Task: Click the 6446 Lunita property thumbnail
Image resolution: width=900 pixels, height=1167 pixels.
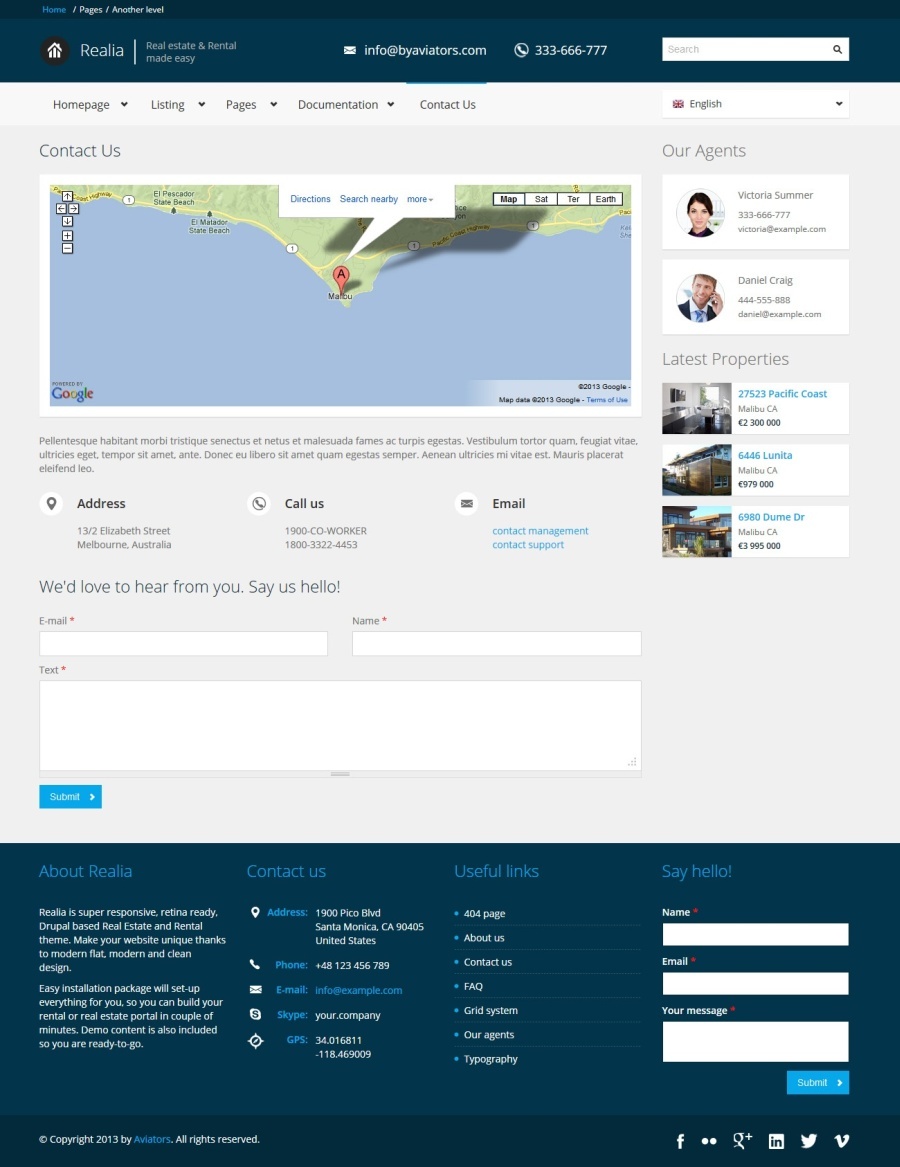Action: (696, 470)
